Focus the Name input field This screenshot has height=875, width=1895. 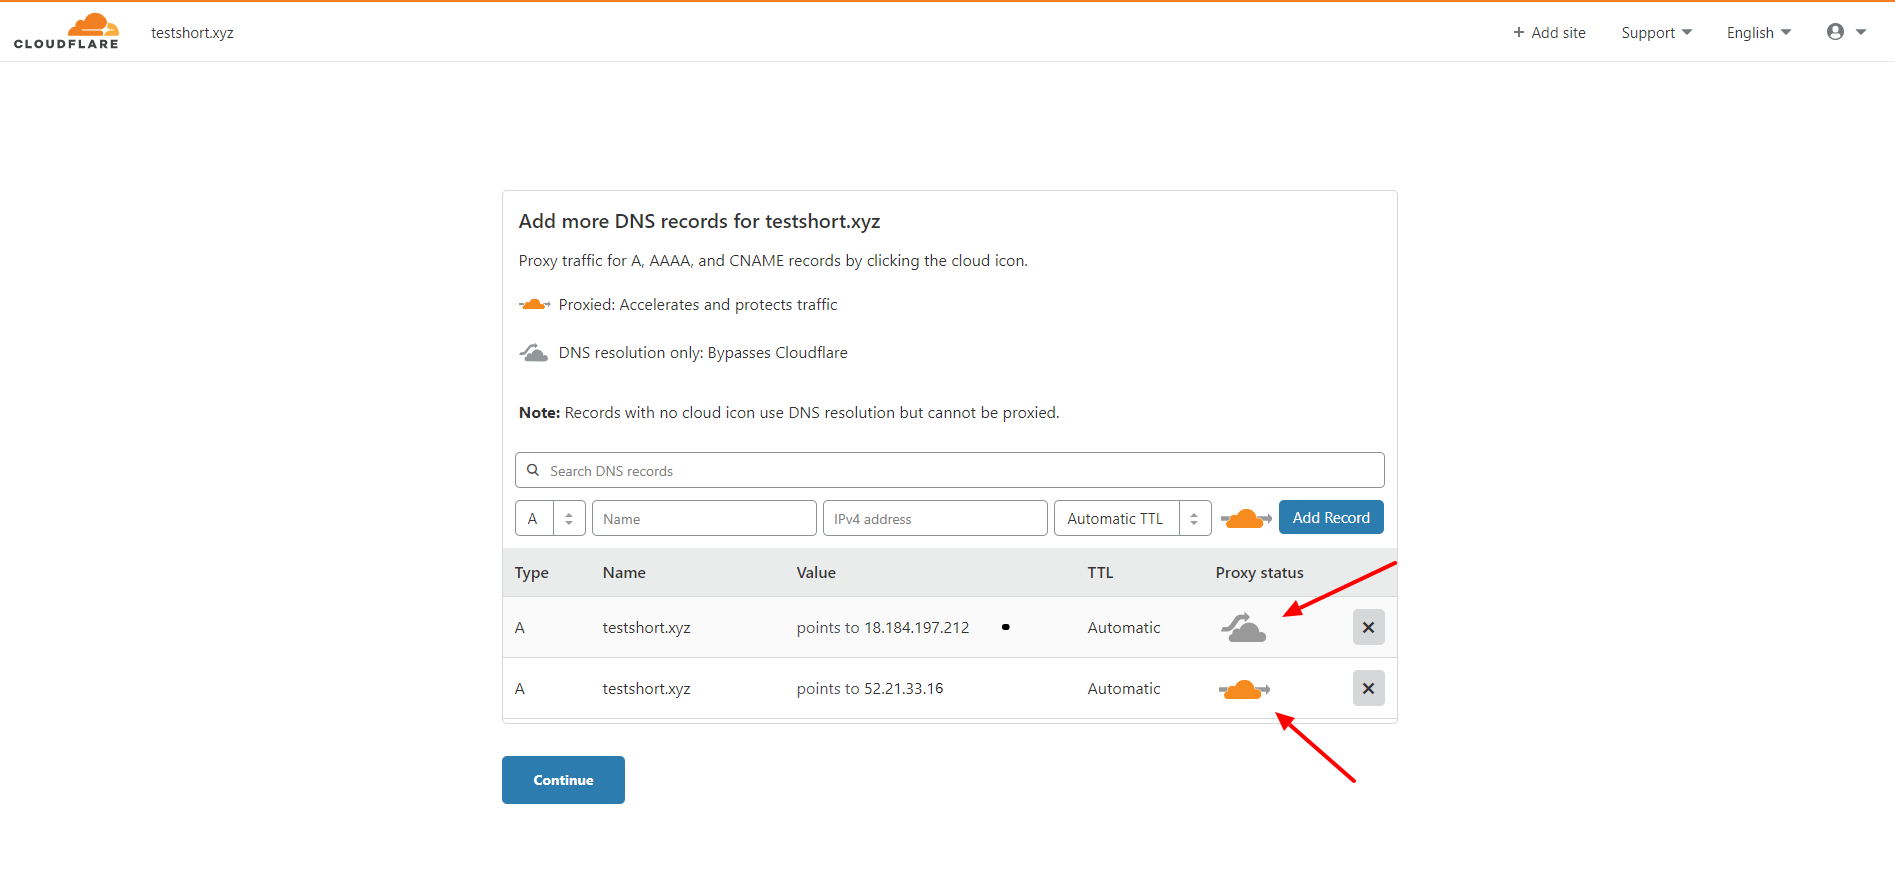pyautogui.click(x=704, y=518)
